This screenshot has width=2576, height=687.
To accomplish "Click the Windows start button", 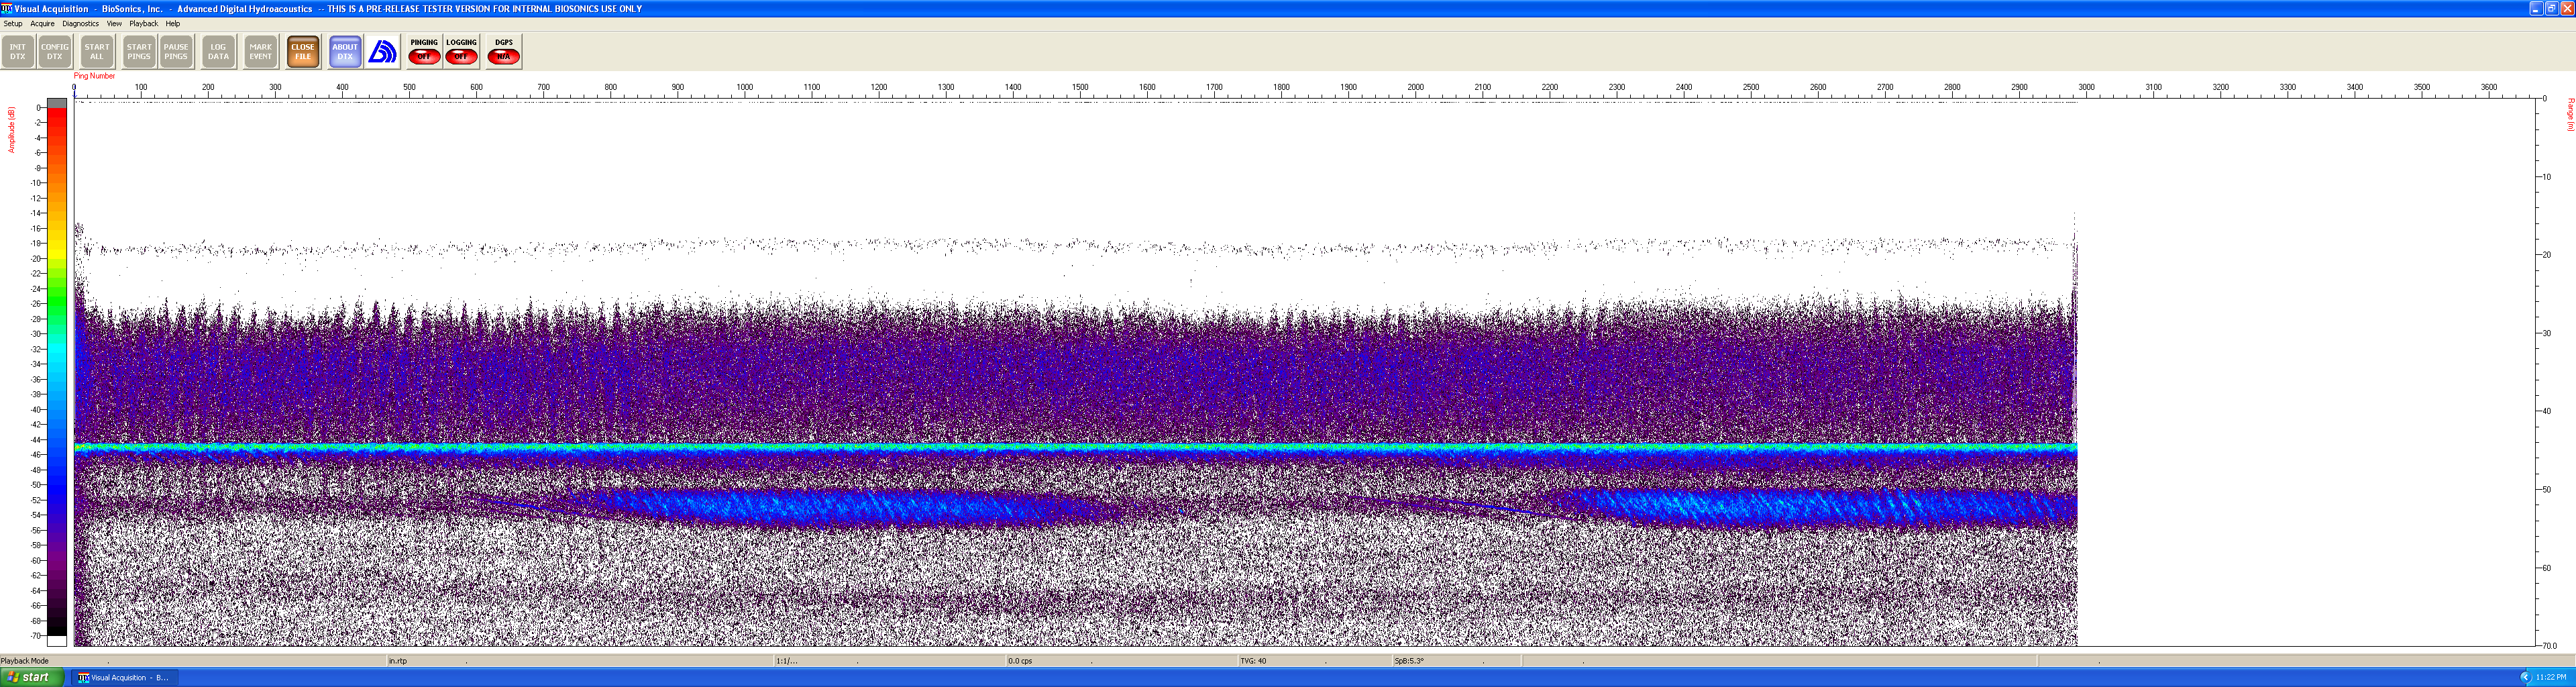I will 32,677.
